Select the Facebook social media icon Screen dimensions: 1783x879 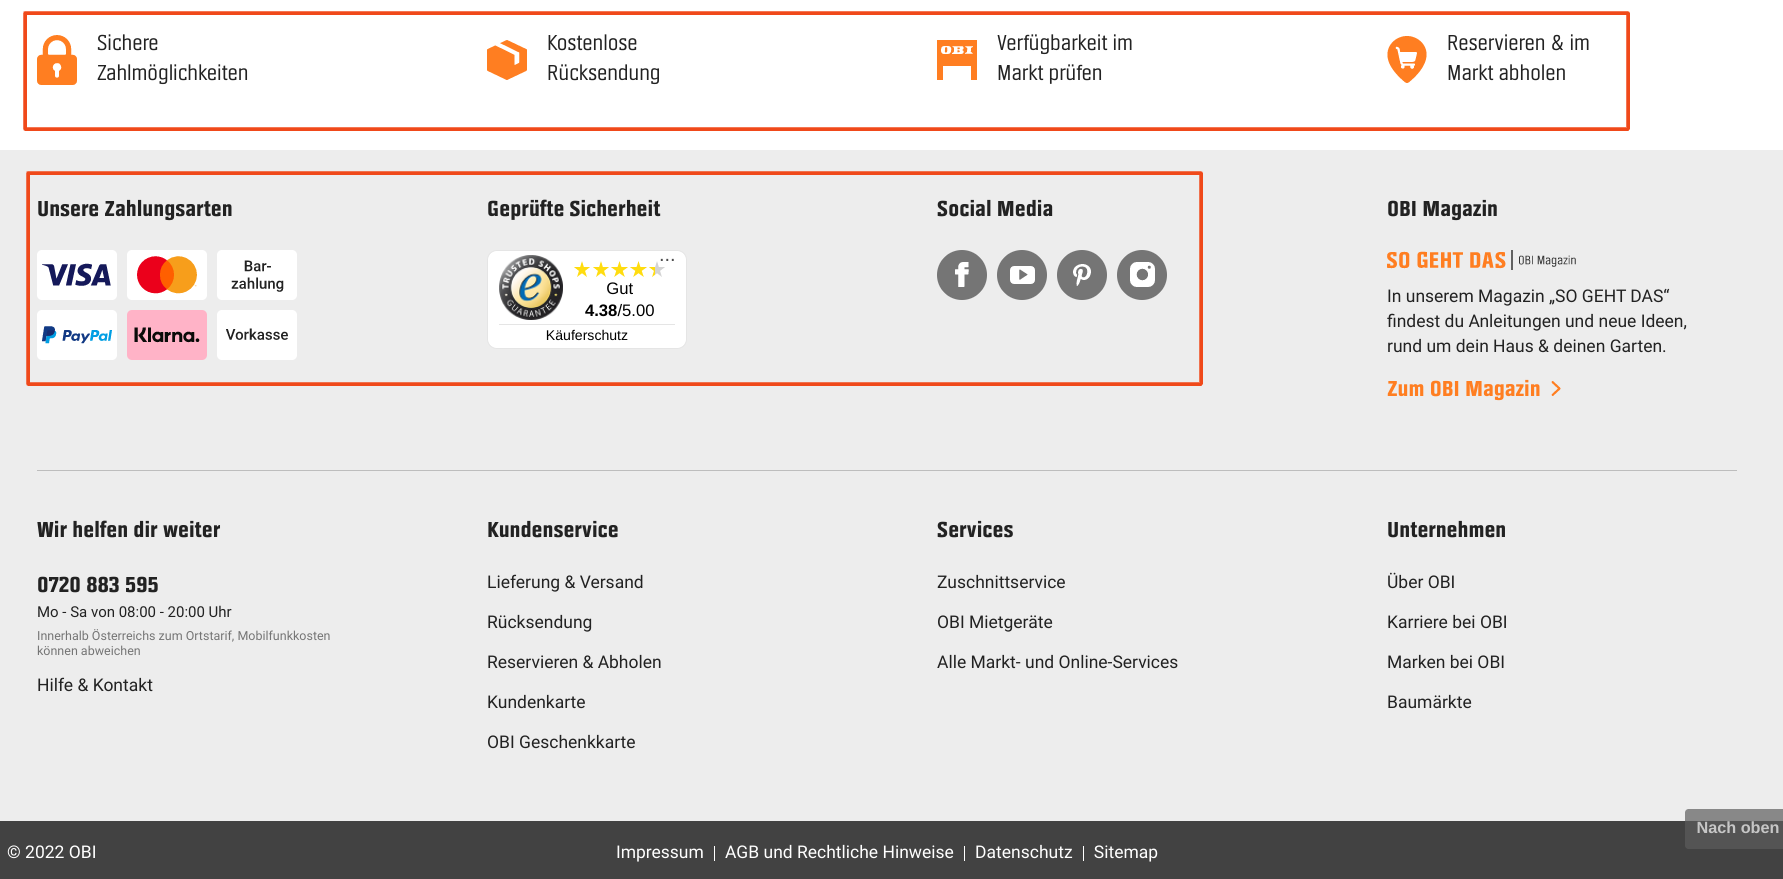[961, 275]
